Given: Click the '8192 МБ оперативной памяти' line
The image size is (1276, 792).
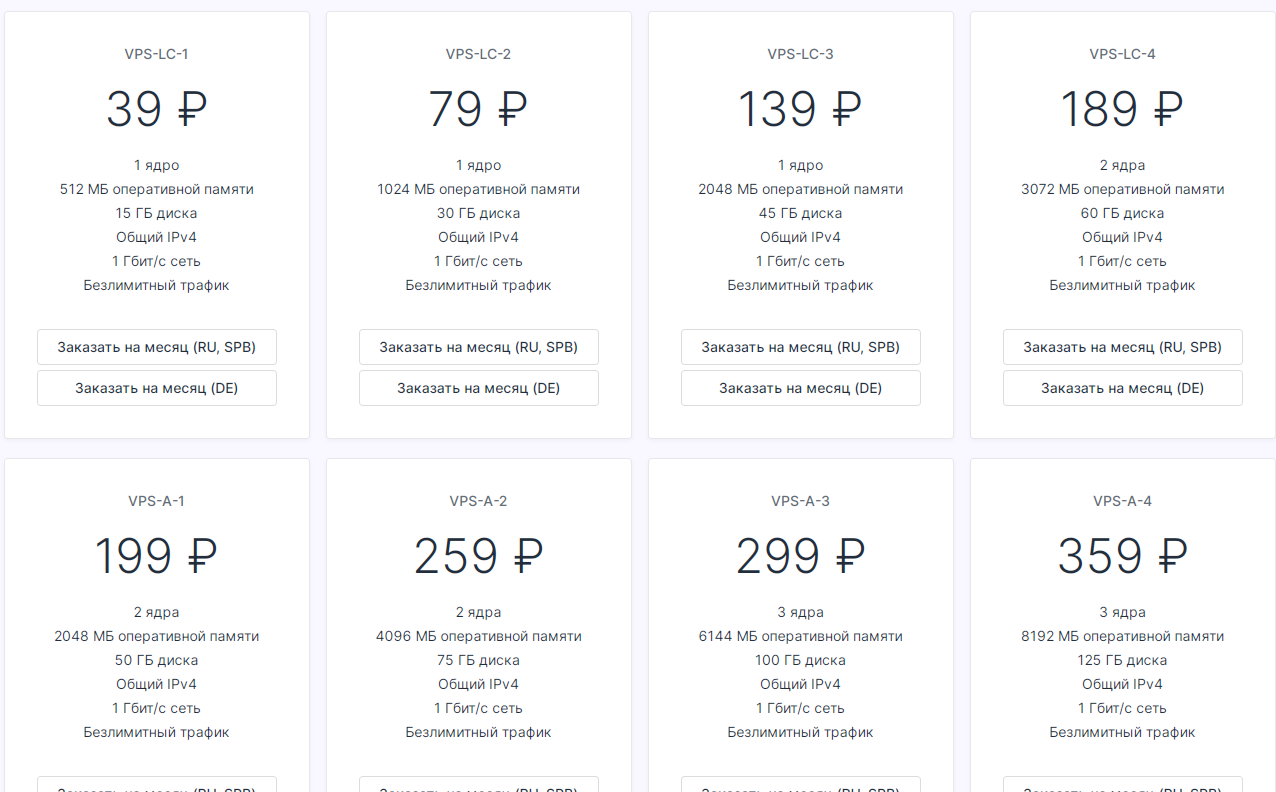Looking at the screenshot, I should (1123, 636).
